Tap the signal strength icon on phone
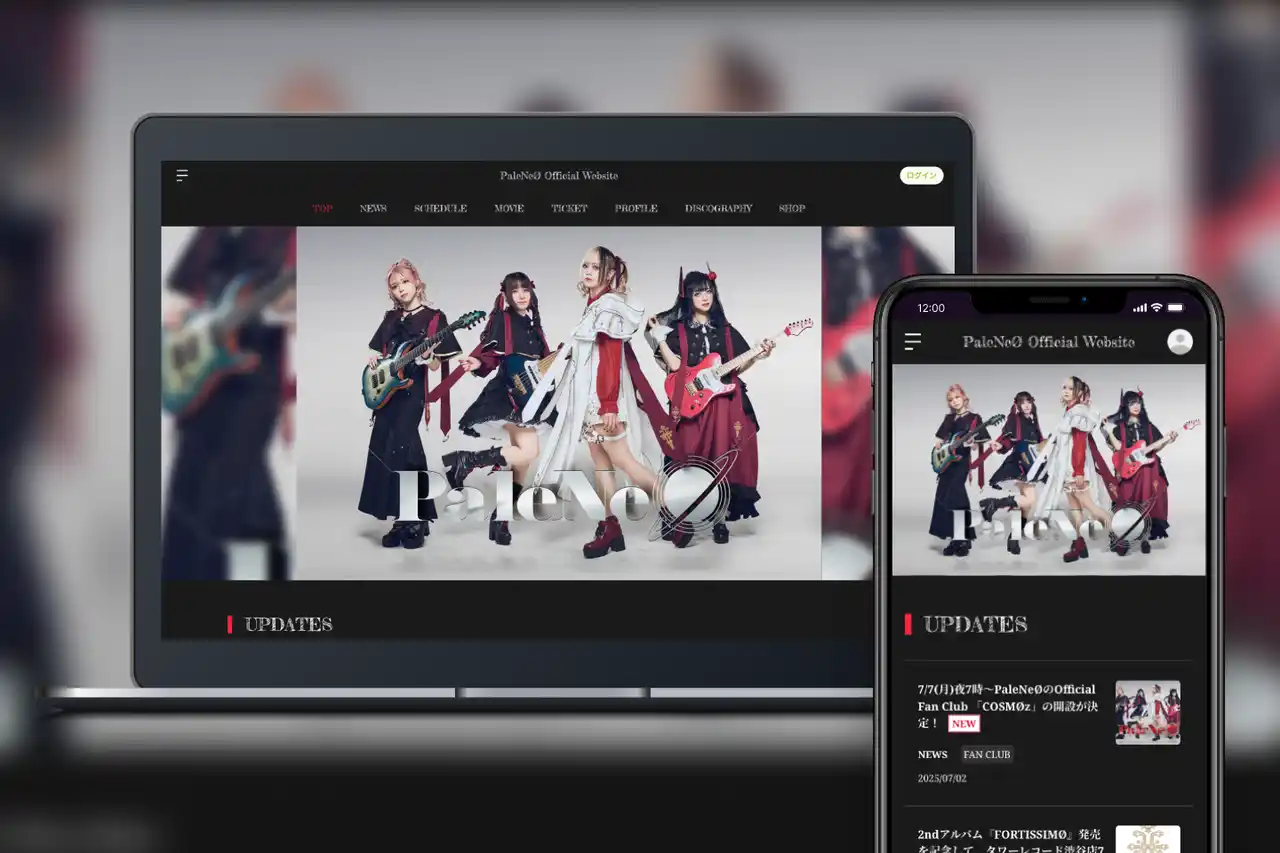This screenshot has height=853, width=1280. [1139, 307]
